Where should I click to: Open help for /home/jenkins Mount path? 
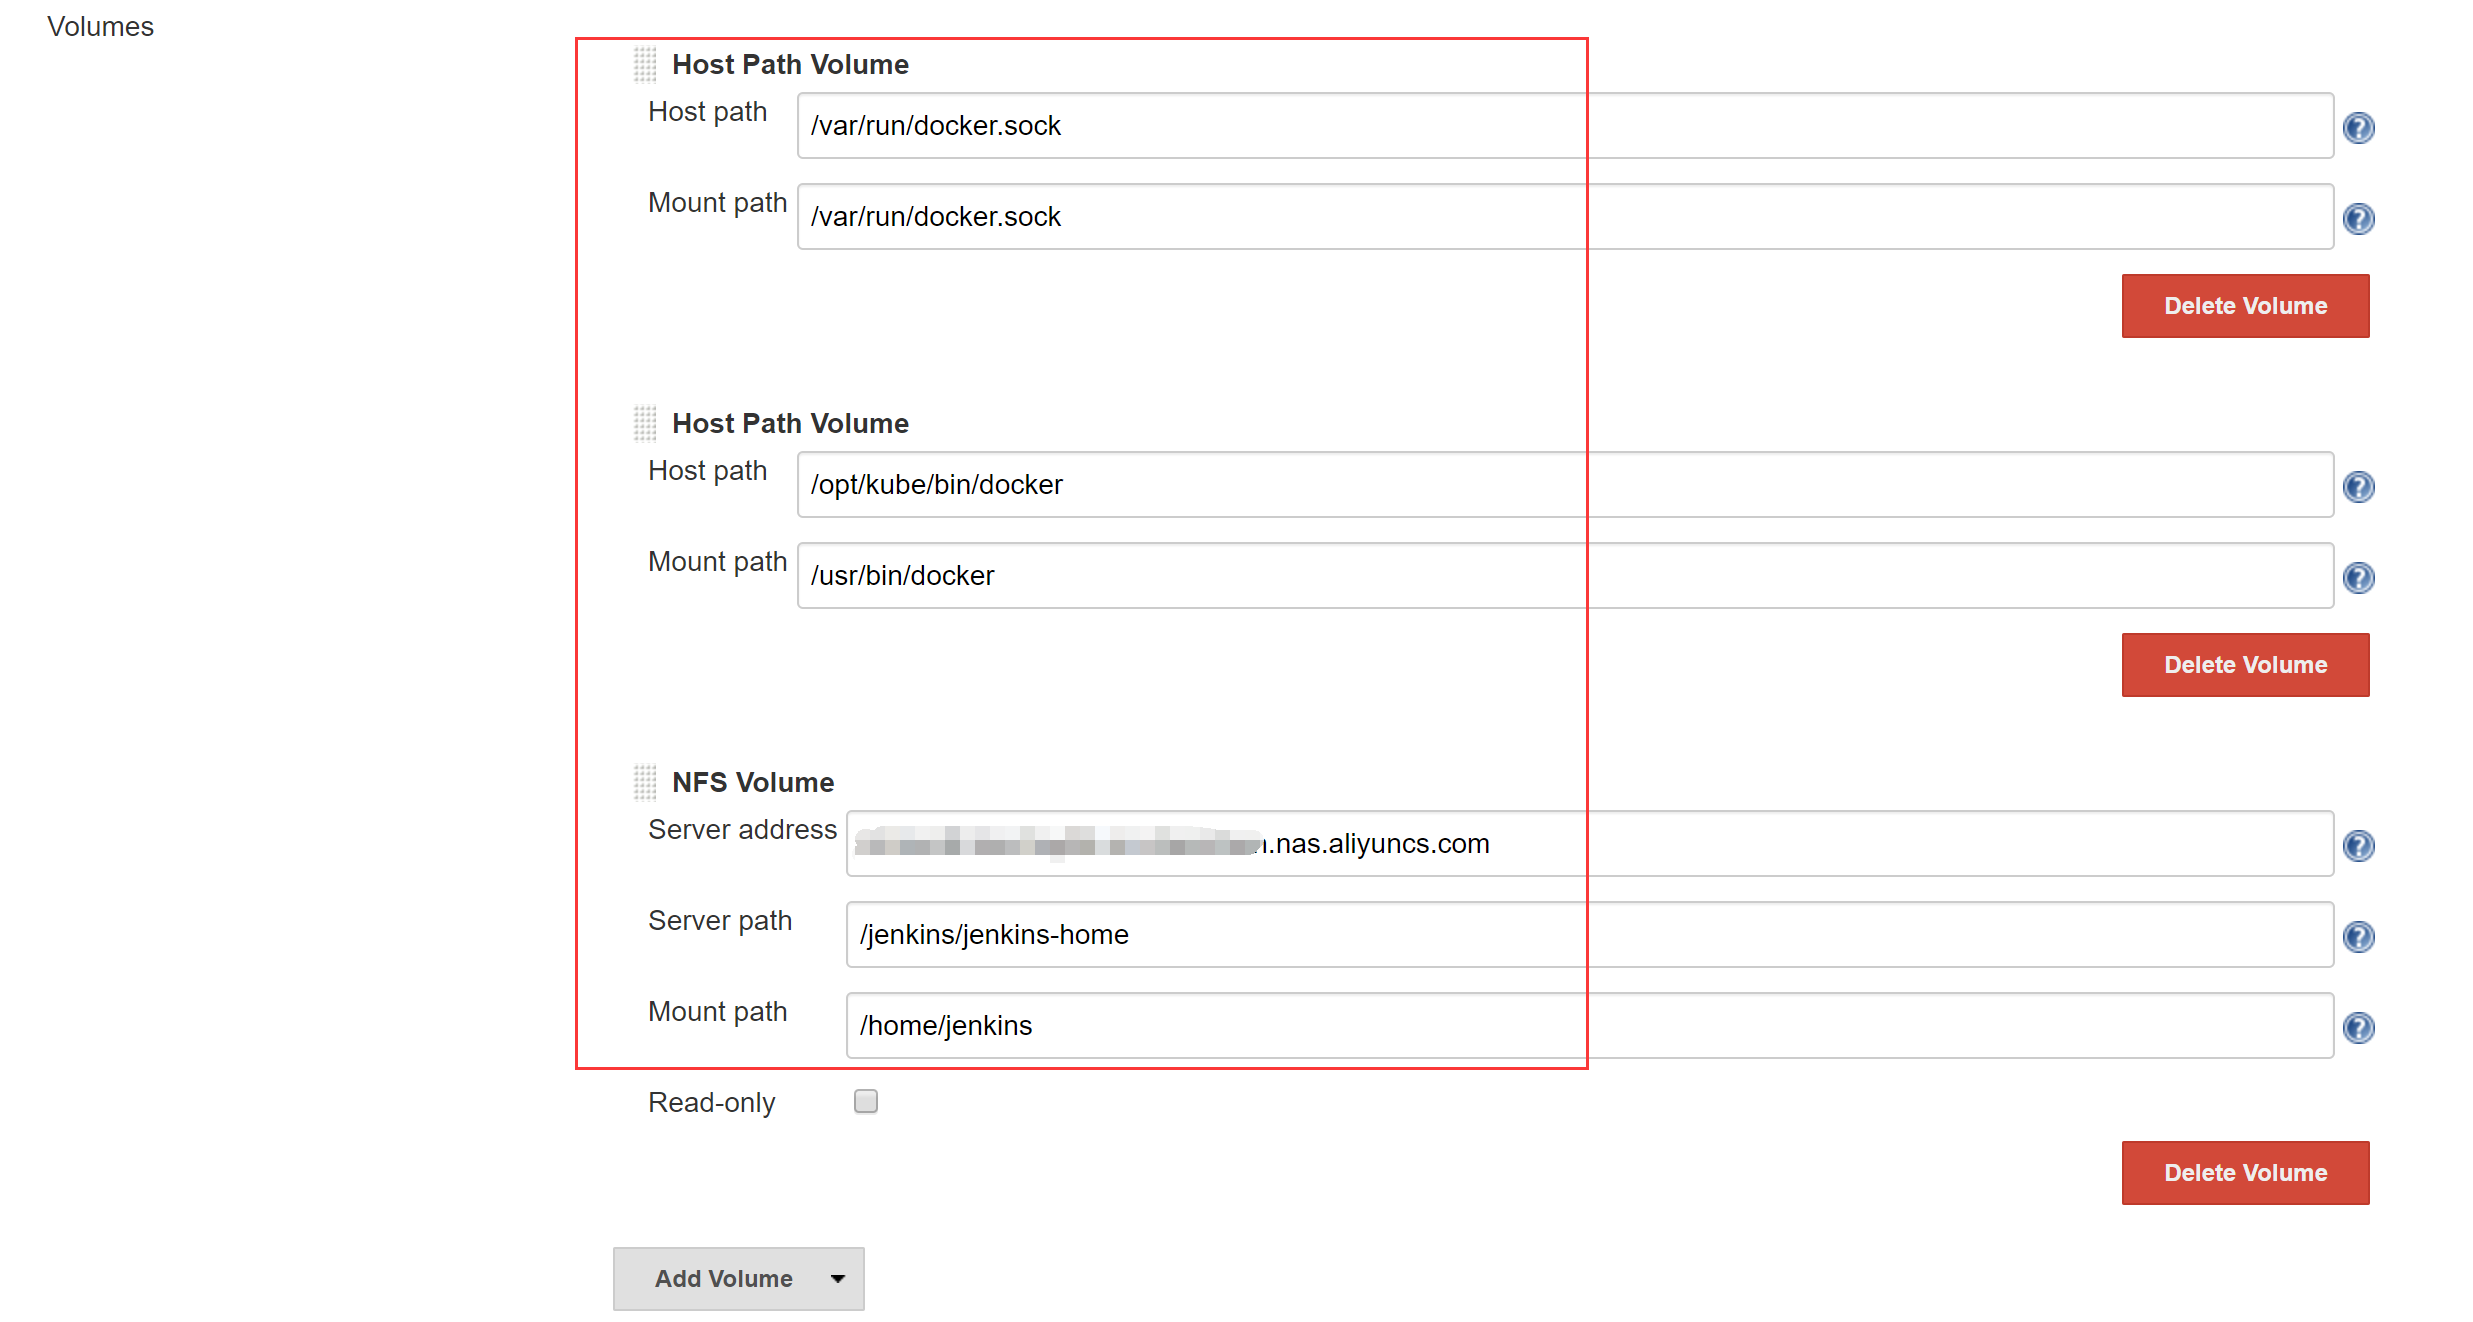tap(2358, 1027)
